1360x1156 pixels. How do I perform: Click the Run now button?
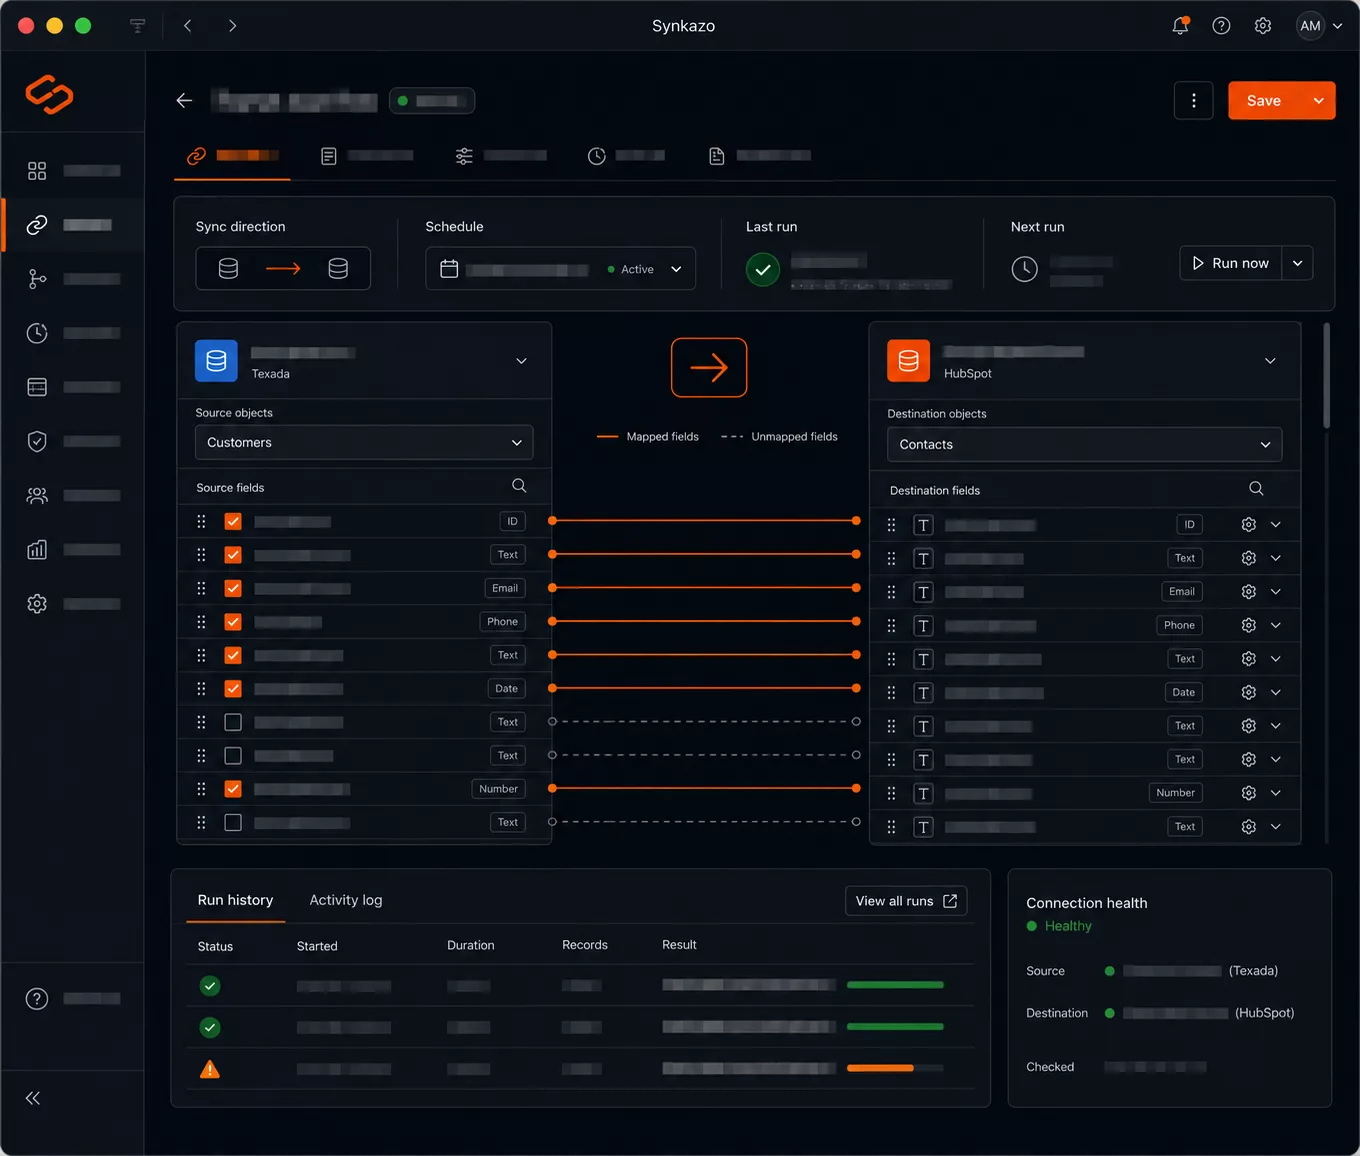tap(1230, 263)
